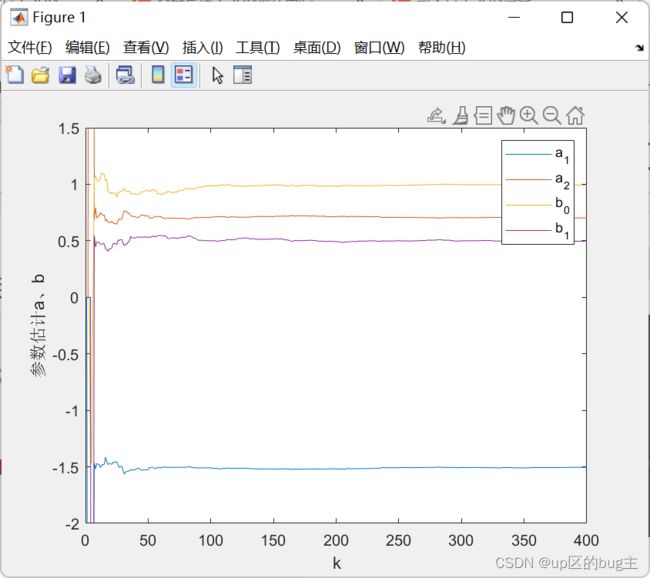
Task: Open the 帮助(H) menu
Action: tap(442, 47)
